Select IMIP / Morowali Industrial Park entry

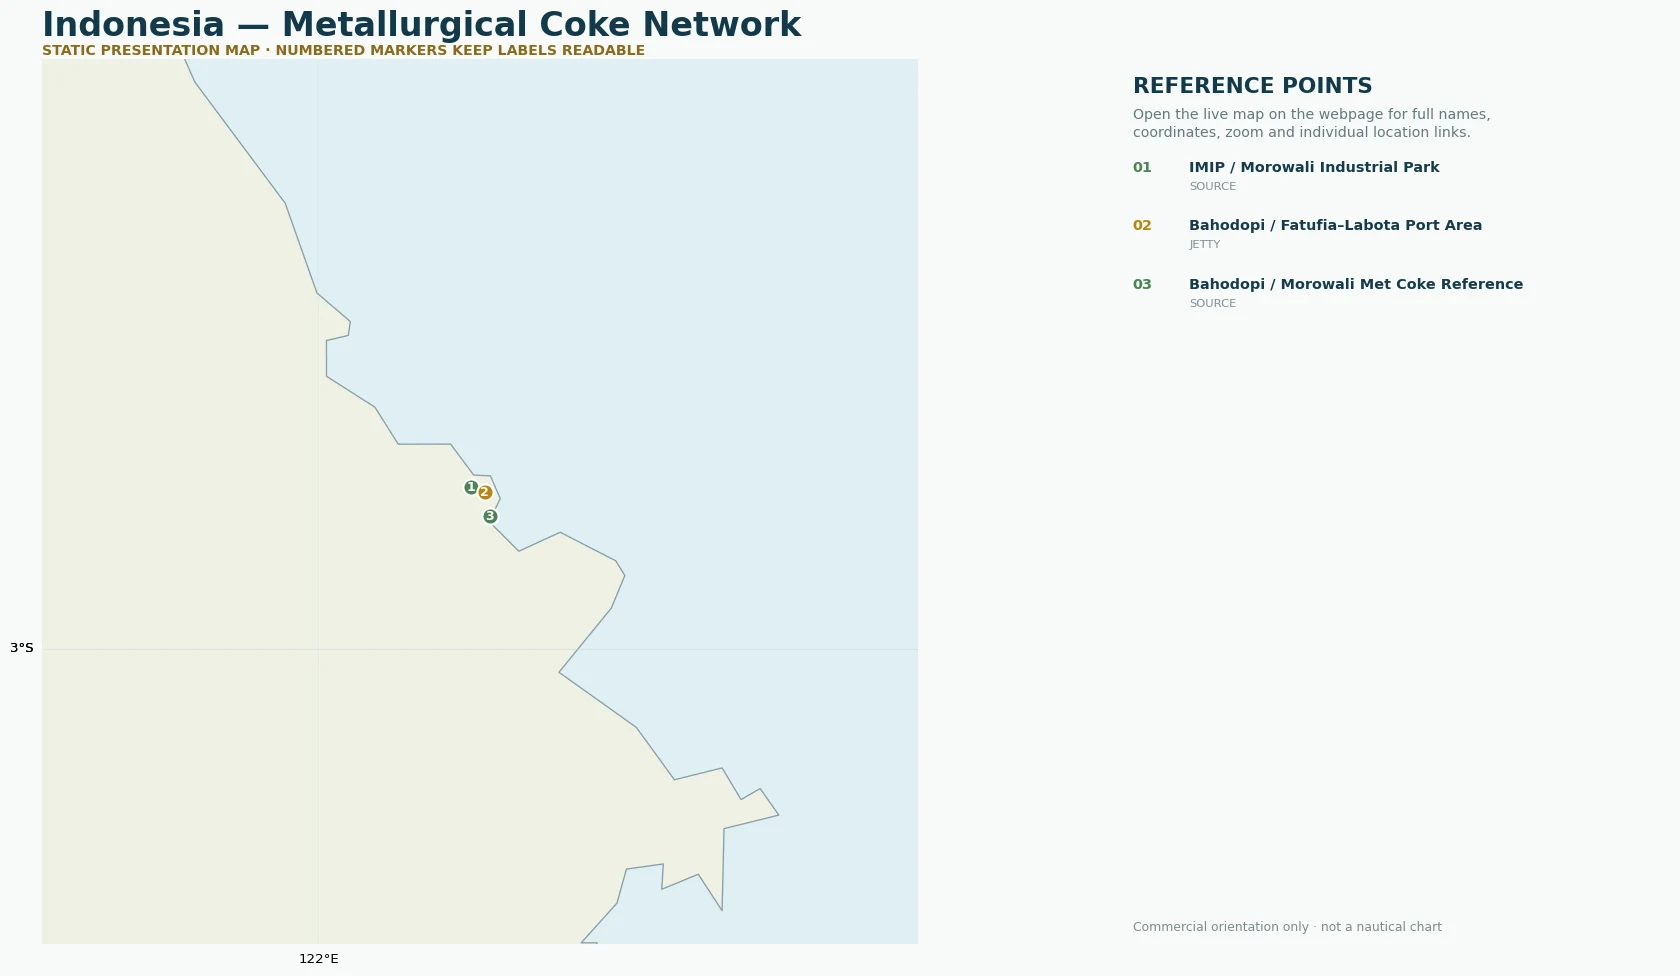point(1314,168)
